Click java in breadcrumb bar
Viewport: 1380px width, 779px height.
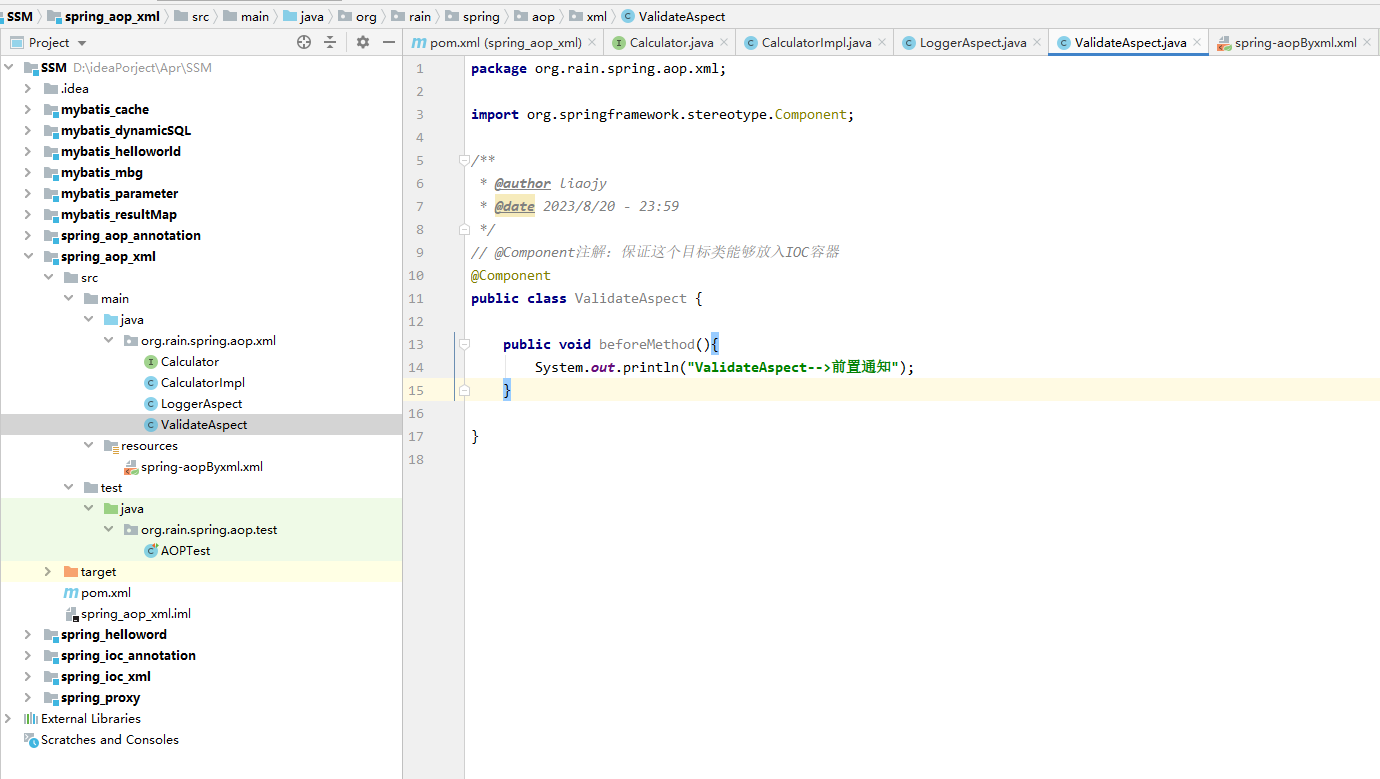coord(312,16)
